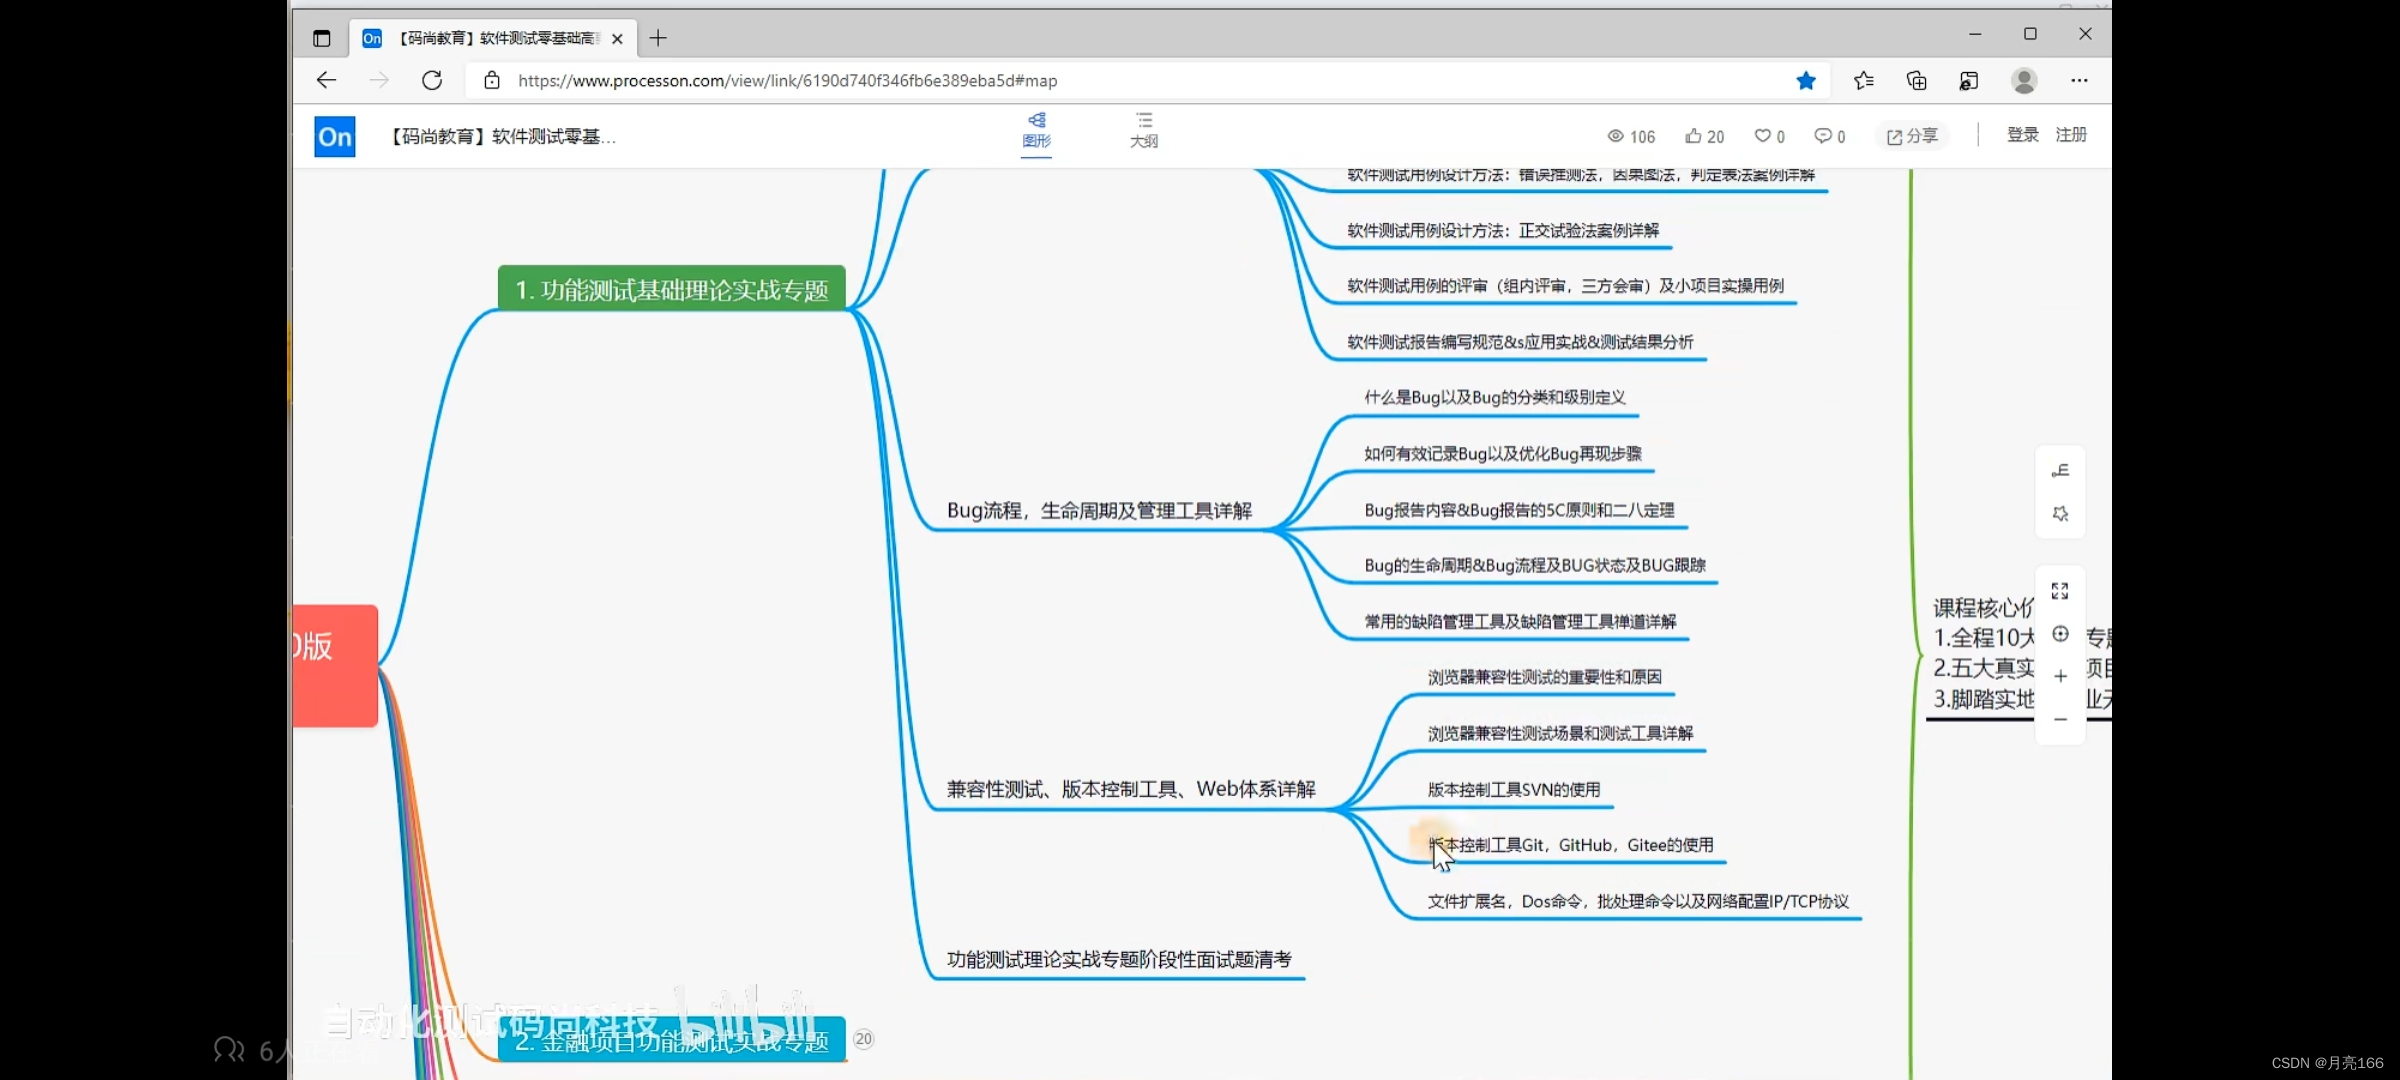Toggle the browser favorites star for this page

pyautogui.click(x=1806, y=81)
